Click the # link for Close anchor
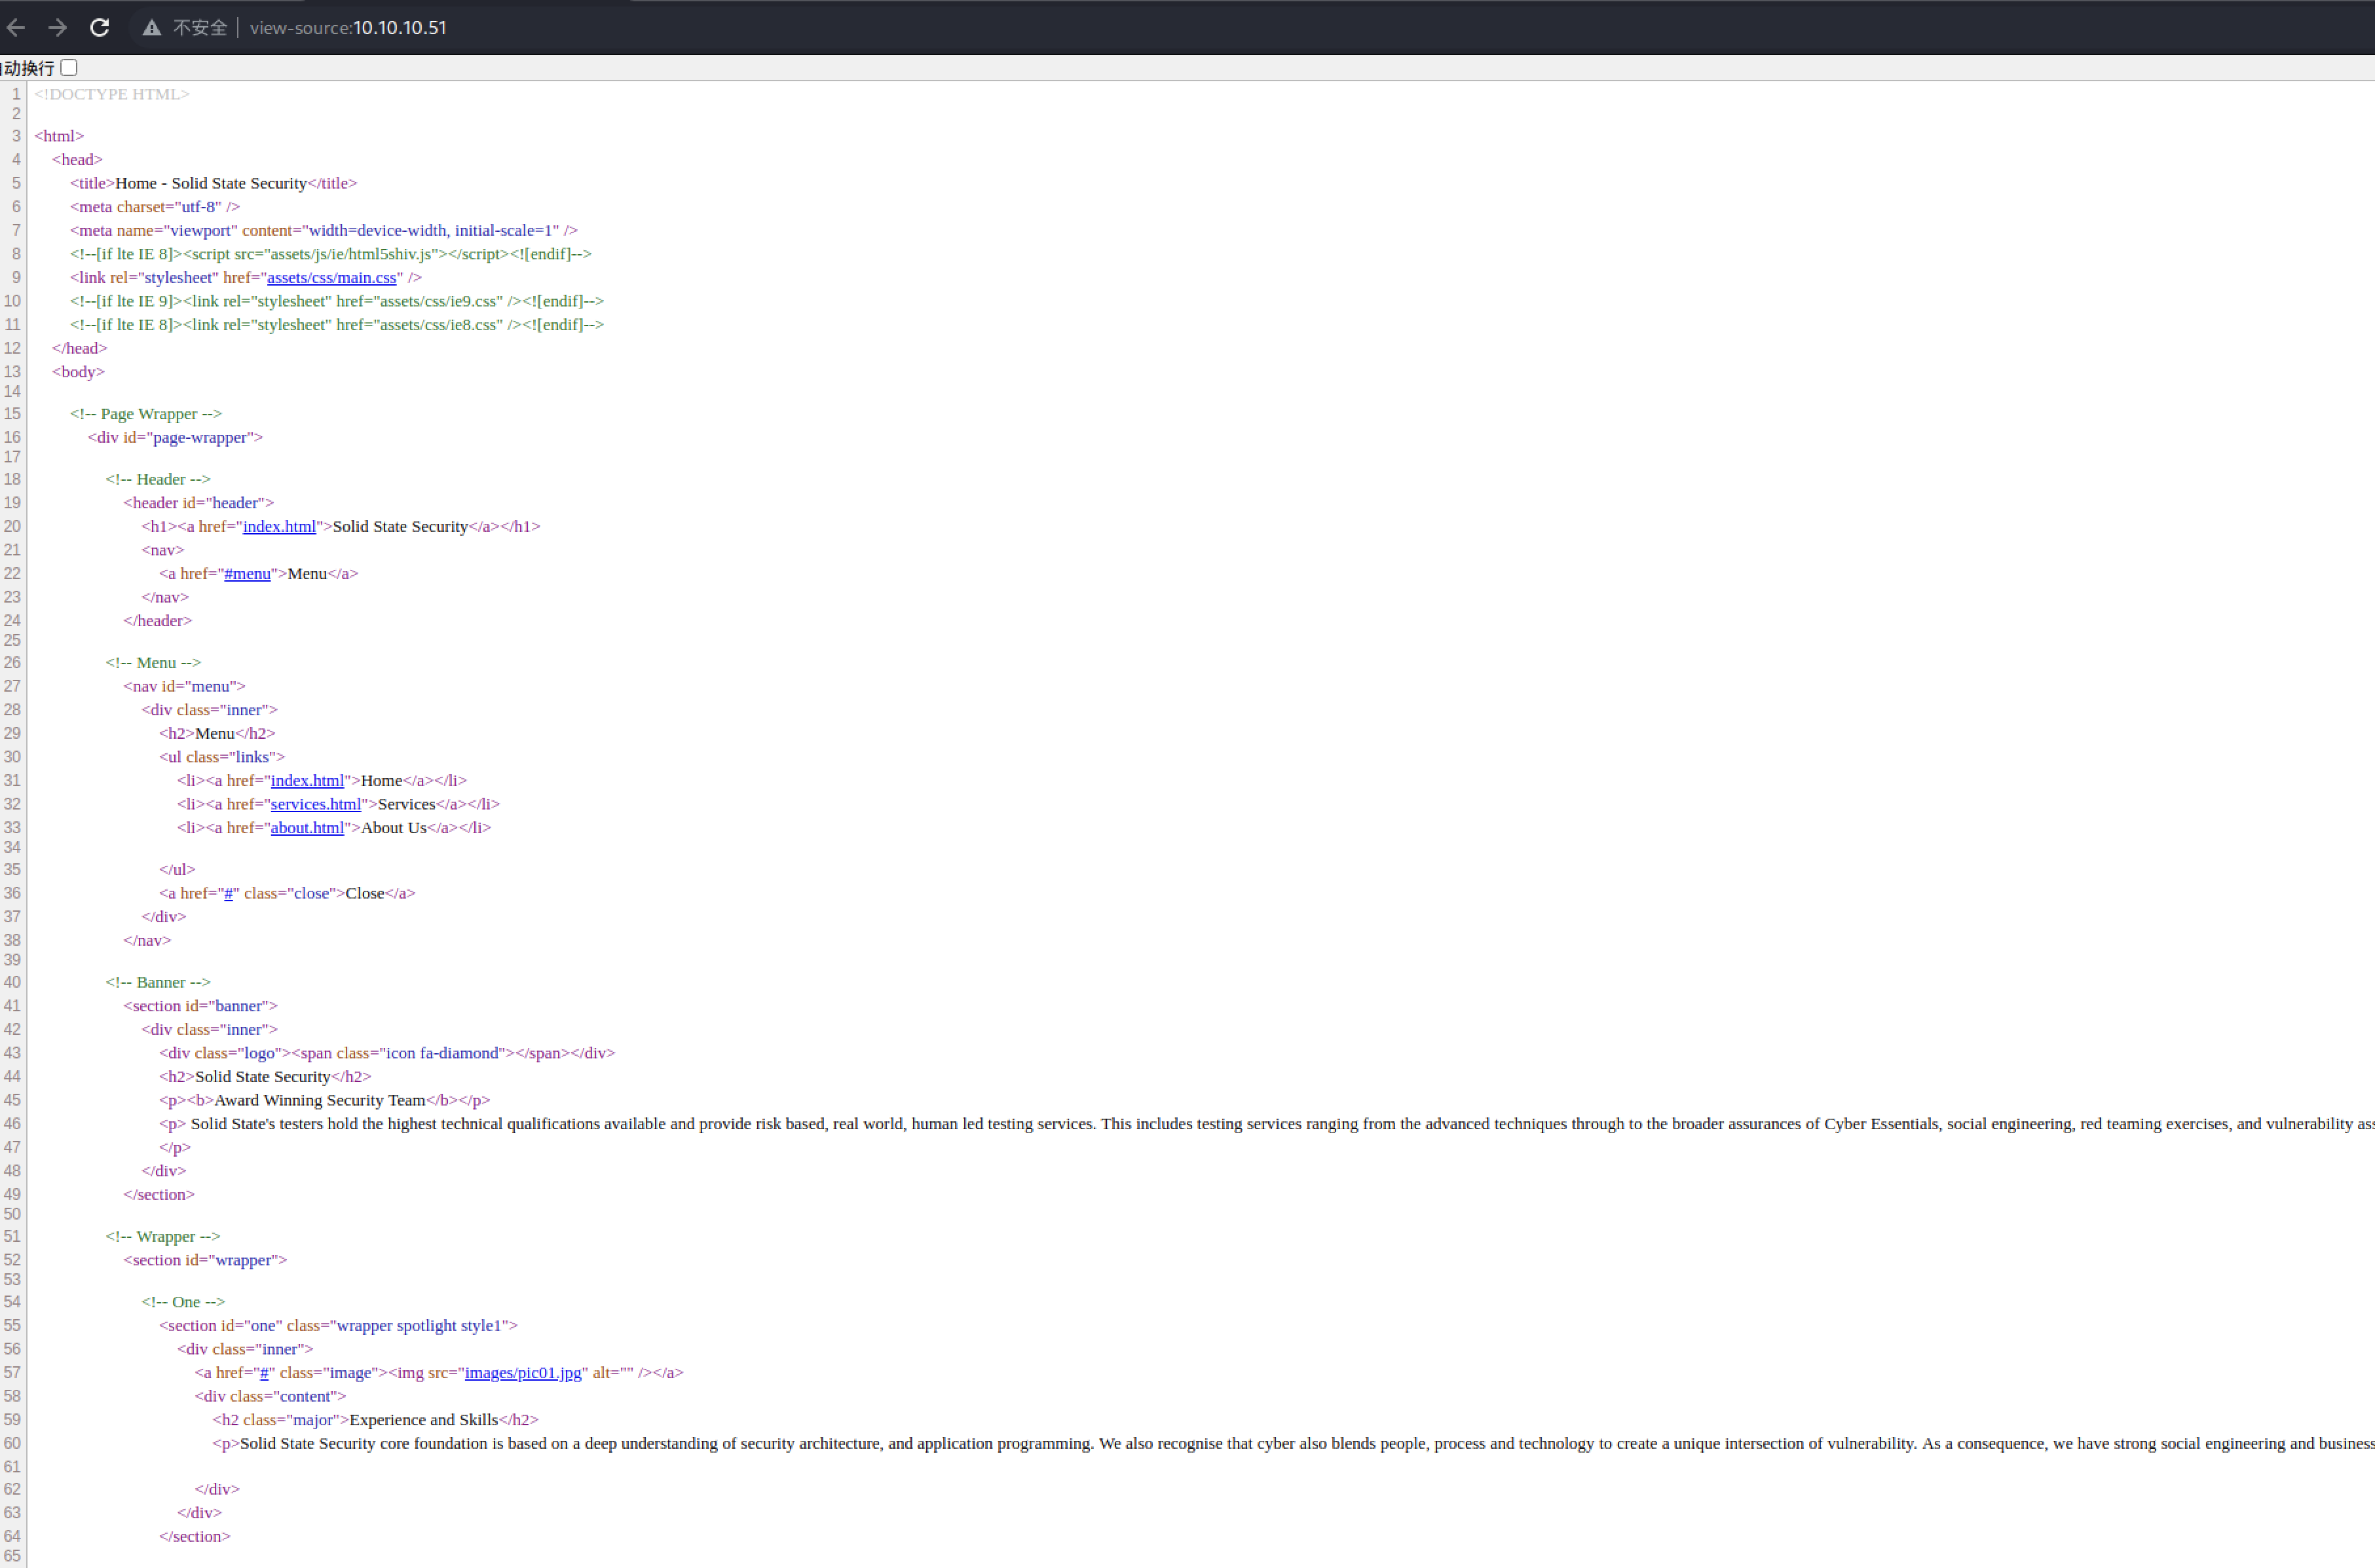2375x1568 pixels. click(228, 894)
